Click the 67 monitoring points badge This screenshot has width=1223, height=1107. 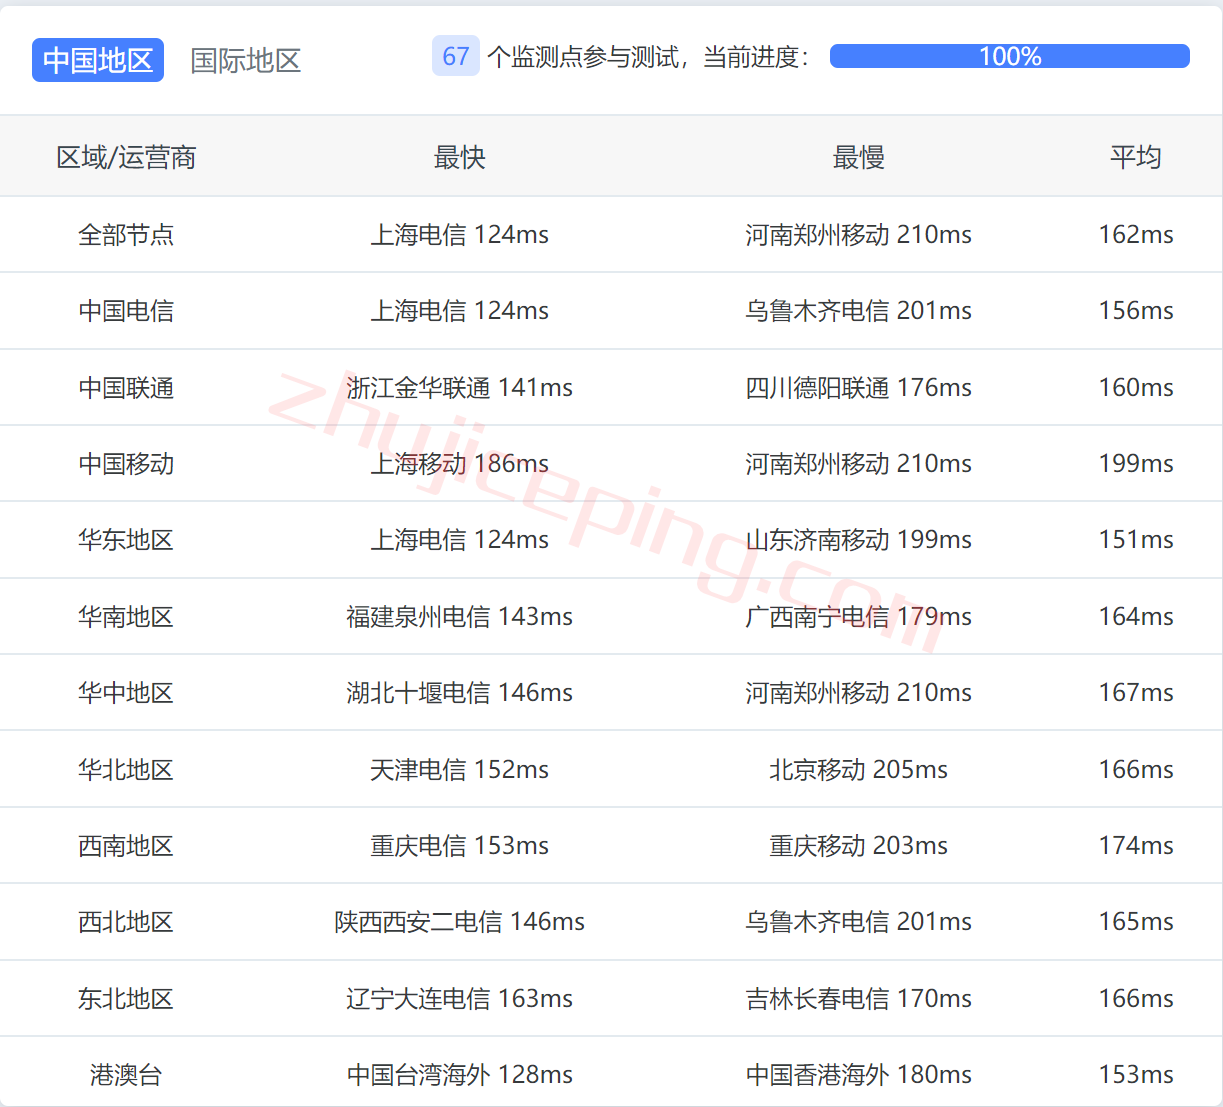point(455,56)
